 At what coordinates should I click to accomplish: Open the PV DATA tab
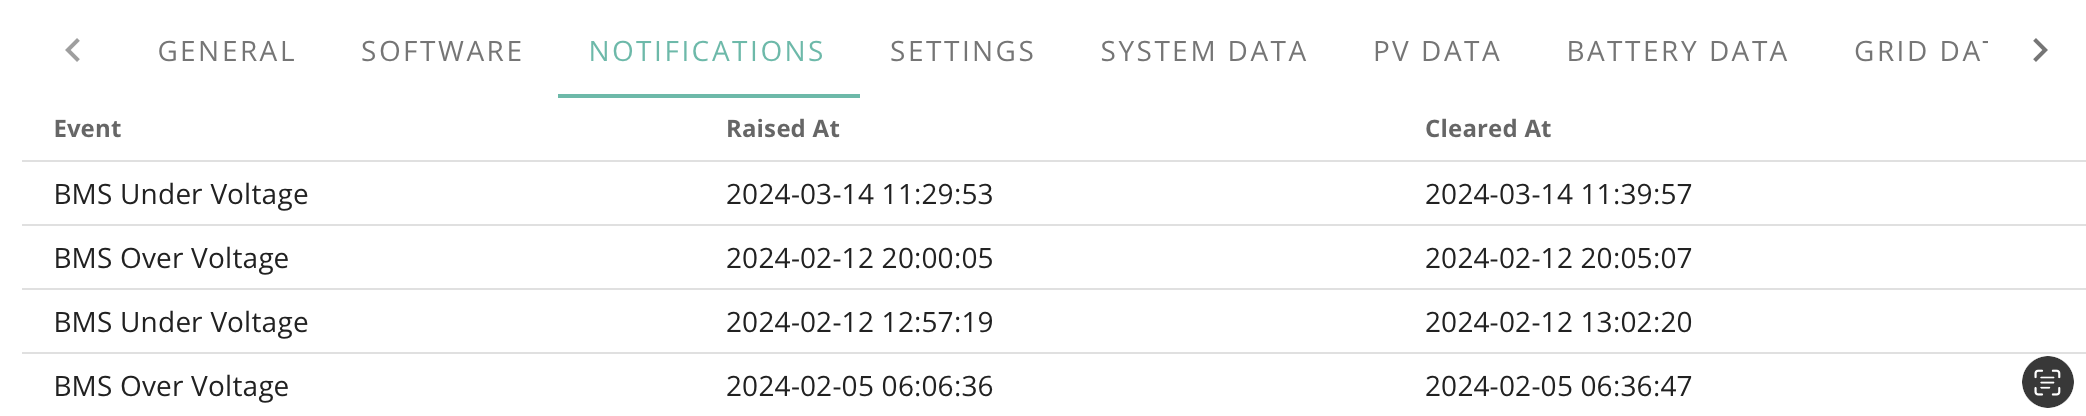point(1437,51)
